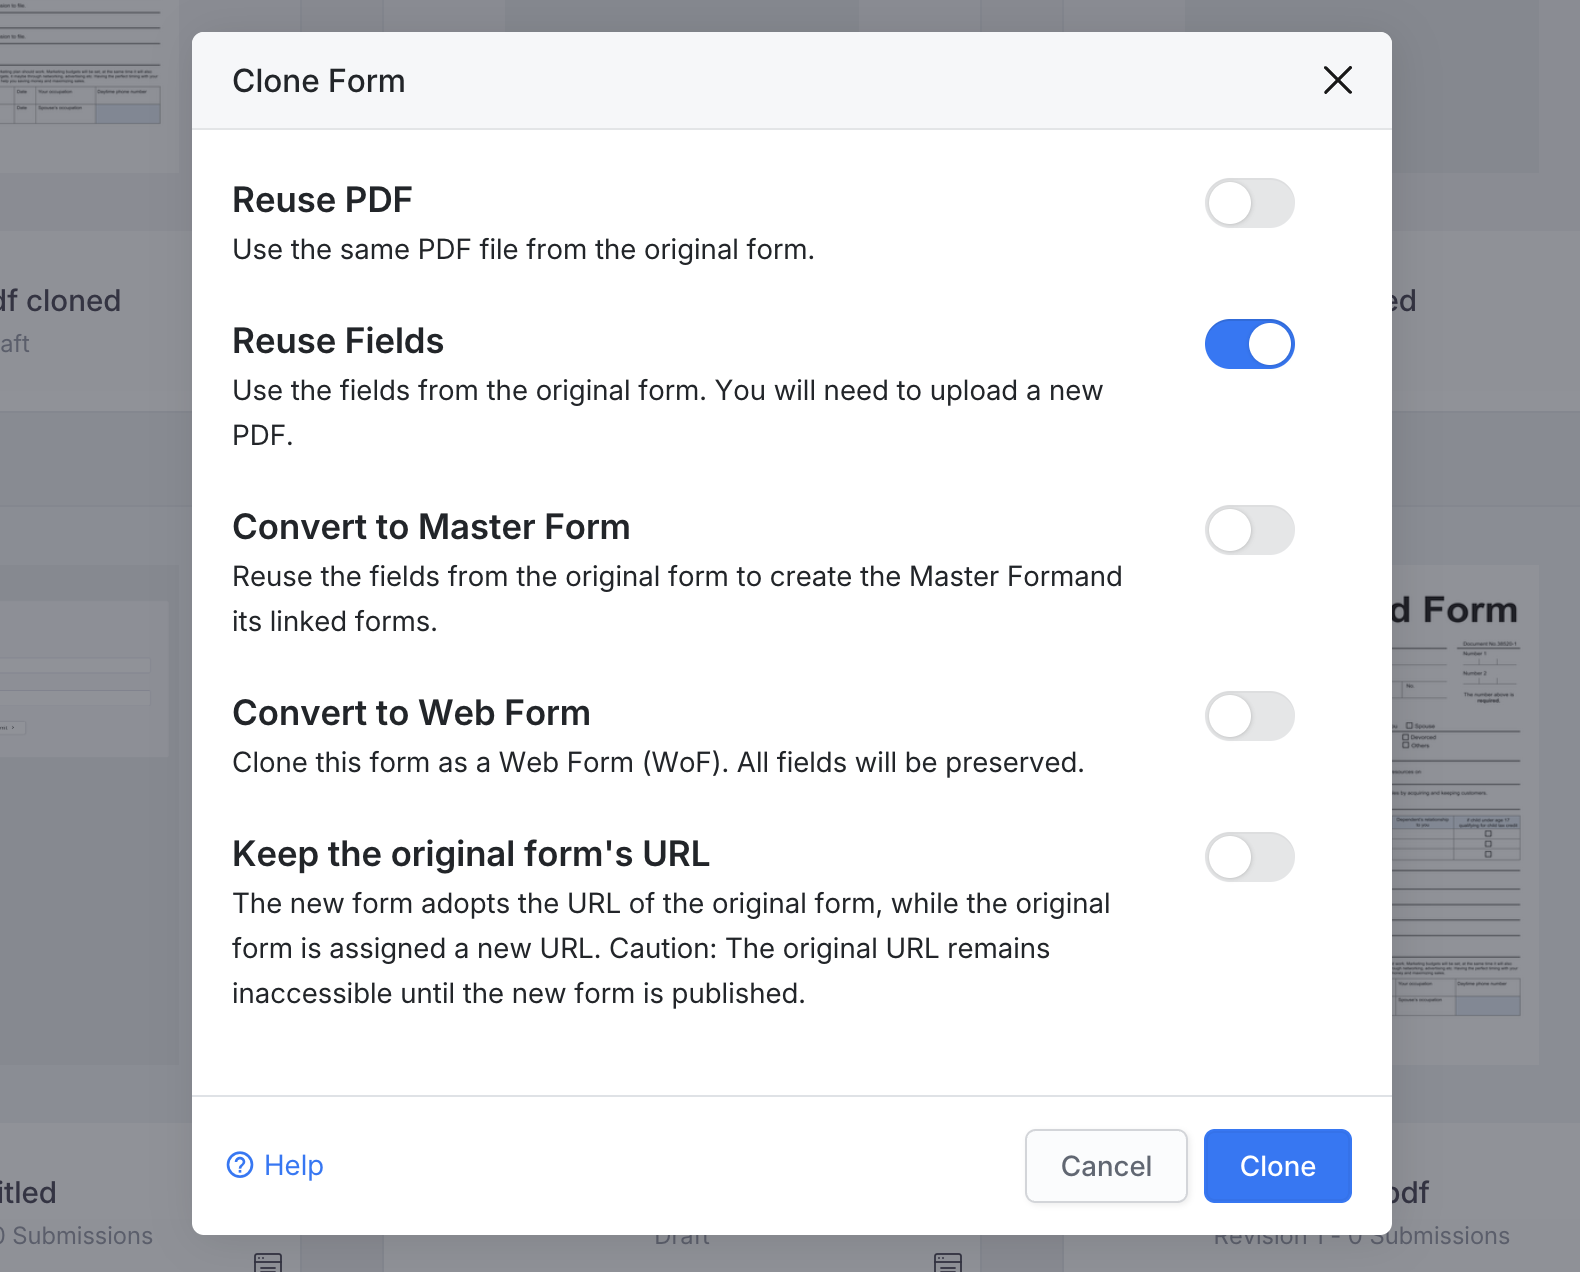Disable the Reuse Fields toggle
Screen dimensions: 1580x1272
1249,344
